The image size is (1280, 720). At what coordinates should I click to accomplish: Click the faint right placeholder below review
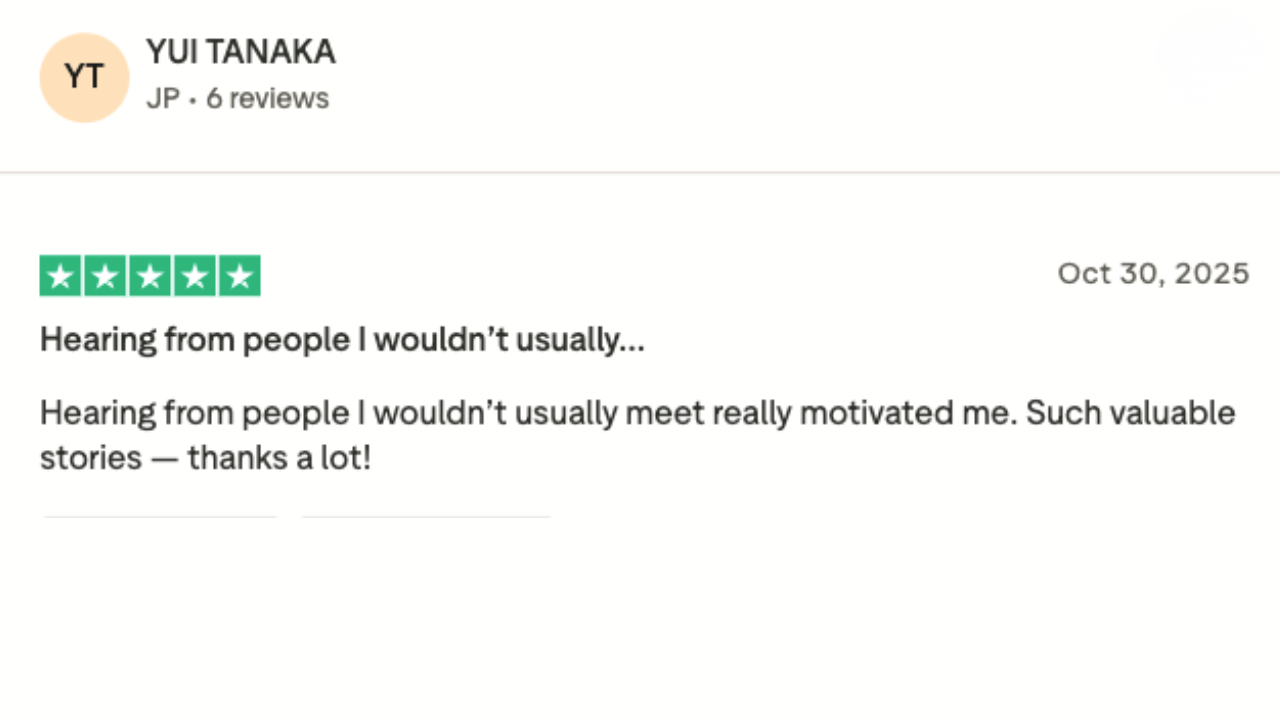(426, 517)
